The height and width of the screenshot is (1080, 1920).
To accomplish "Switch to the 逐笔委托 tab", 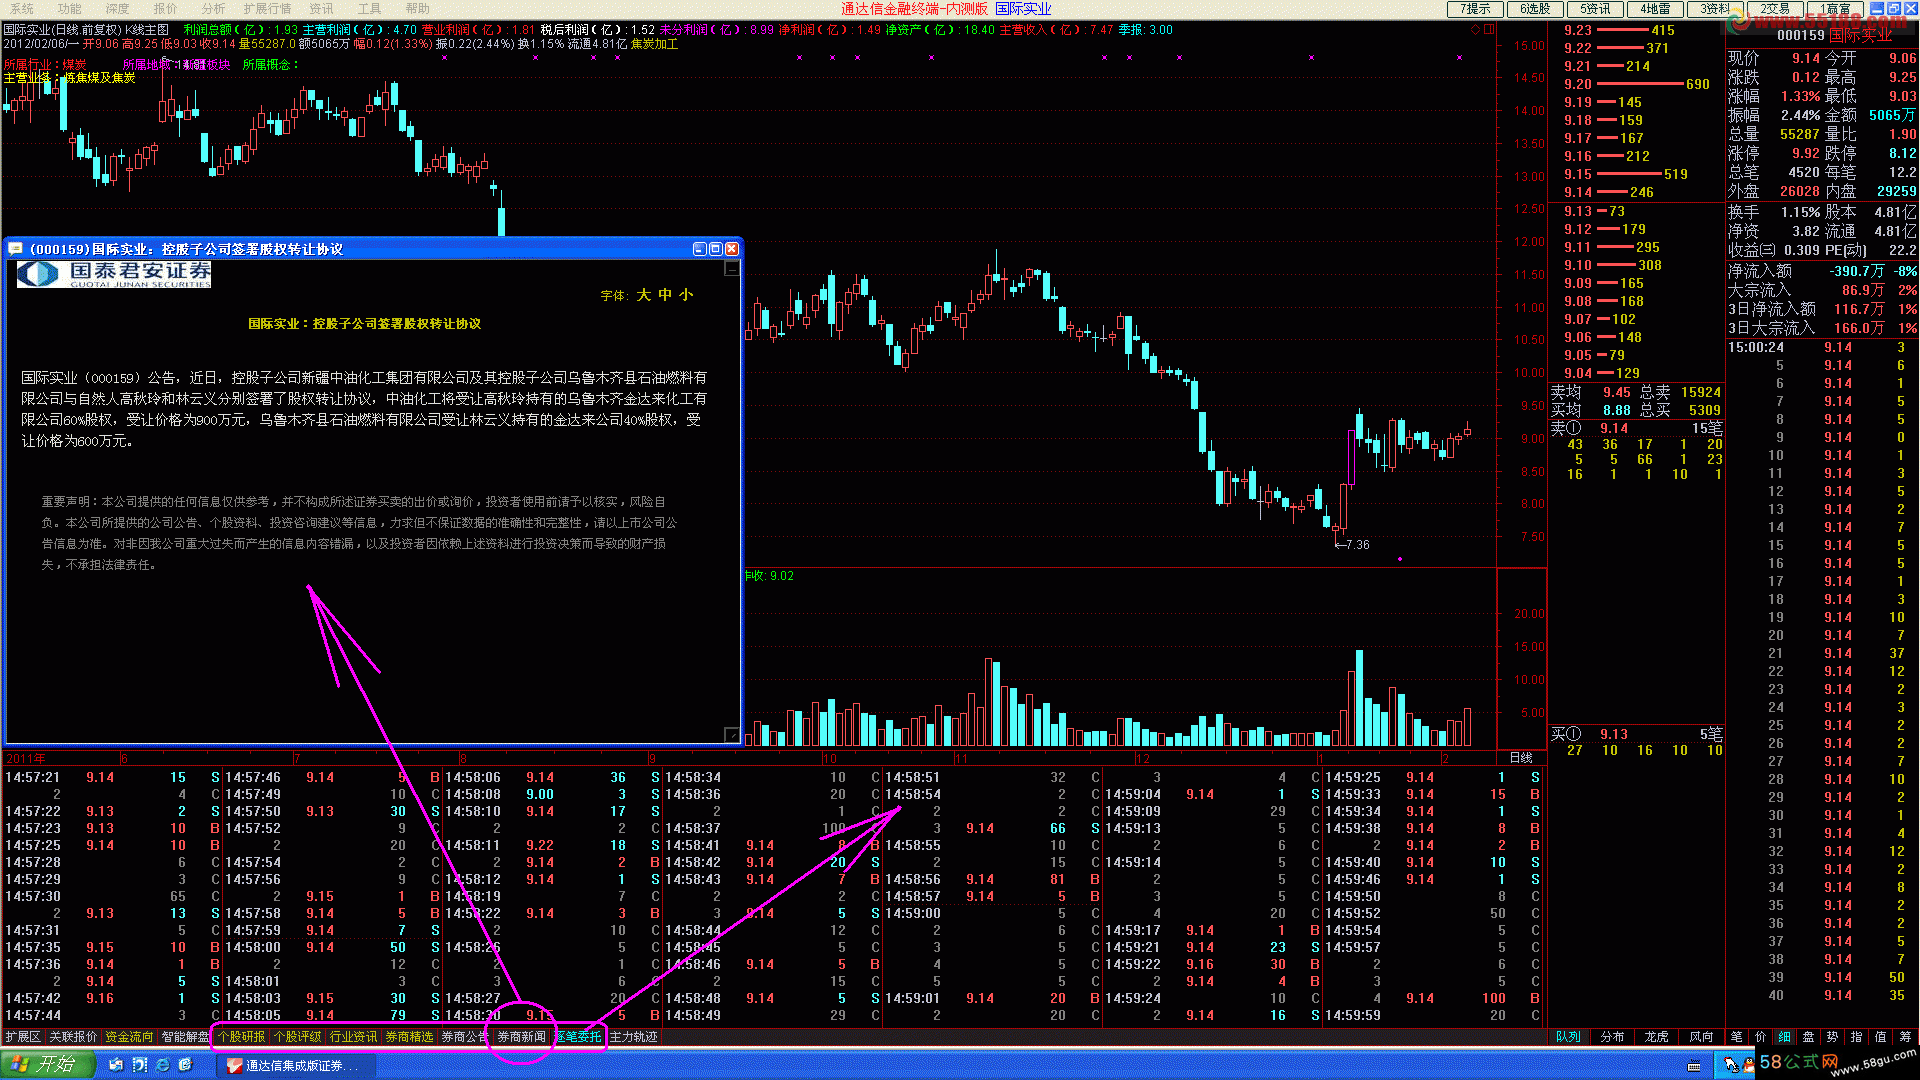I will [x=579, y=1037].
